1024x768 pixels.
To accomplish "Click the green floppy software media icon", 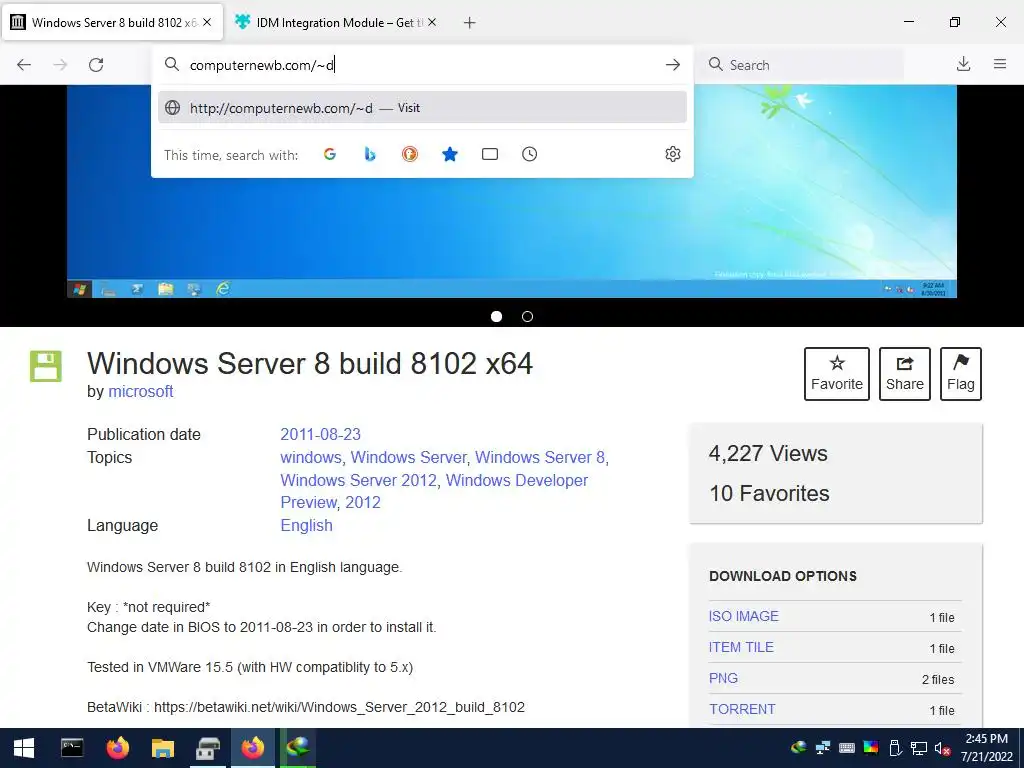I will point(46,366).
